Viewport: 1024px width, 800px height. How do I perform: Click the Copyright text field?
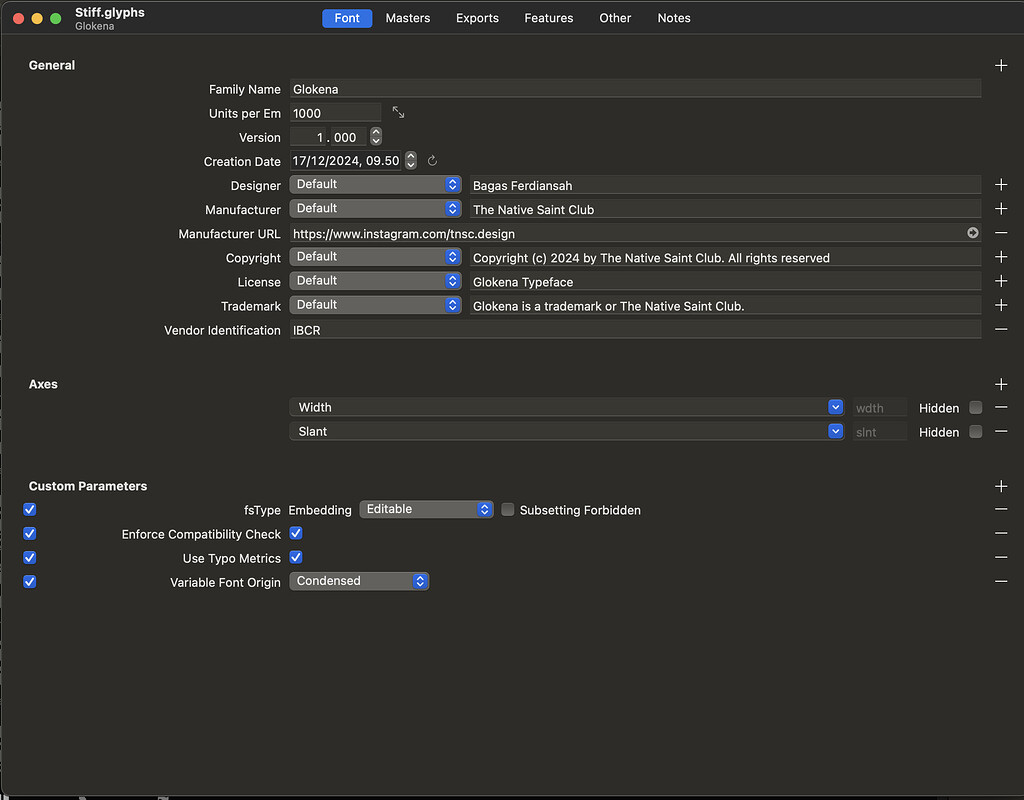click(726, 258)
